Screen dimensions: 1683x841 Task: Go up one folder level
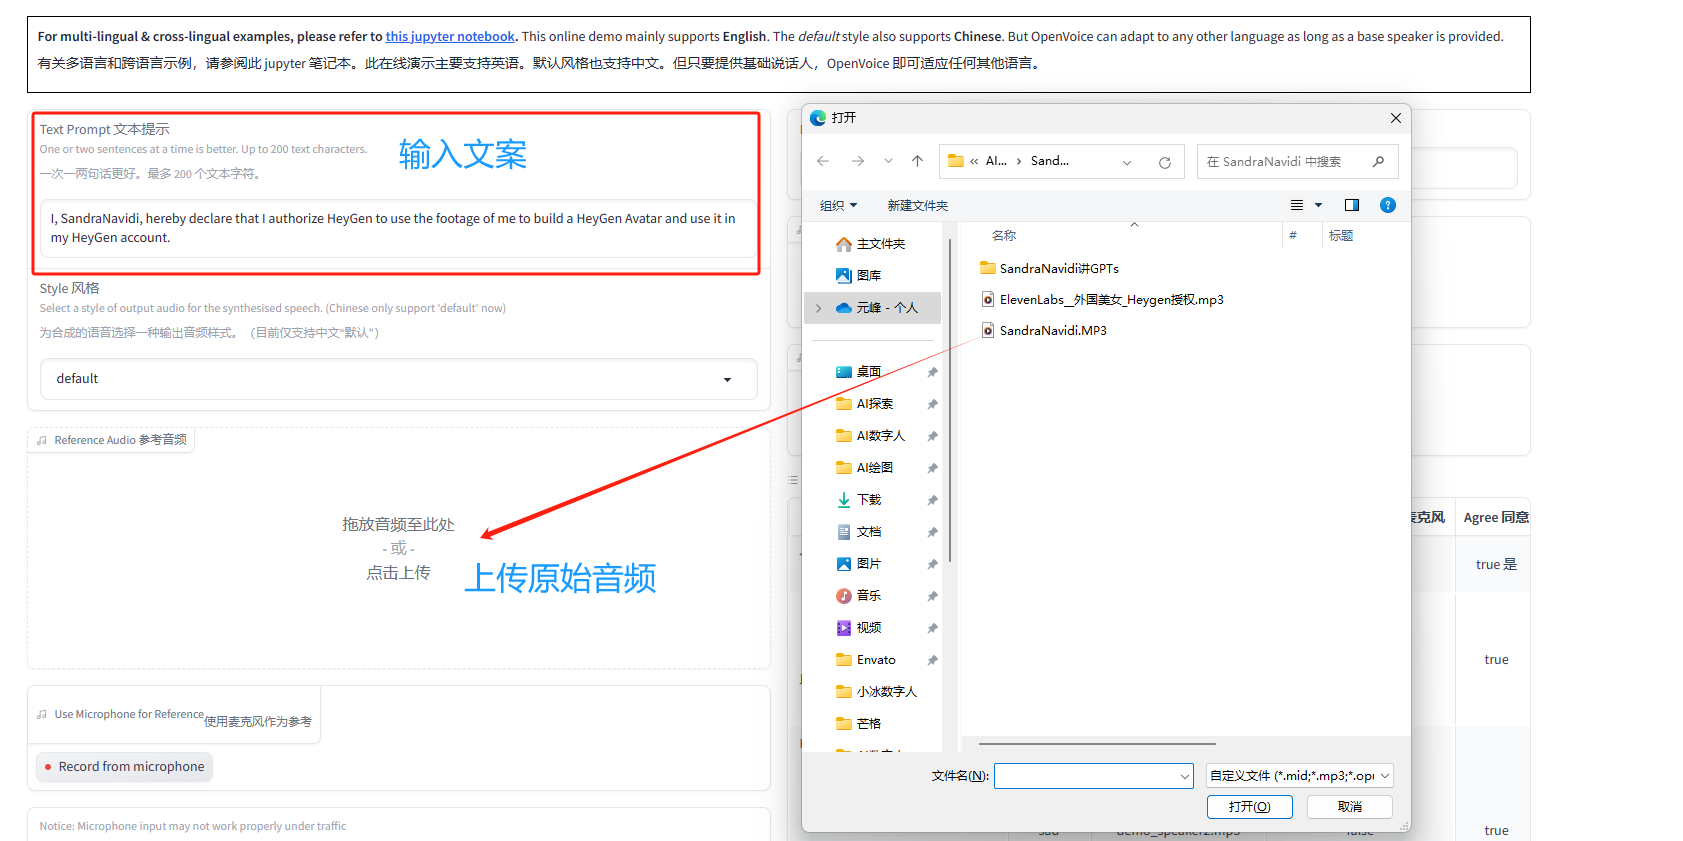click(917, 161)
